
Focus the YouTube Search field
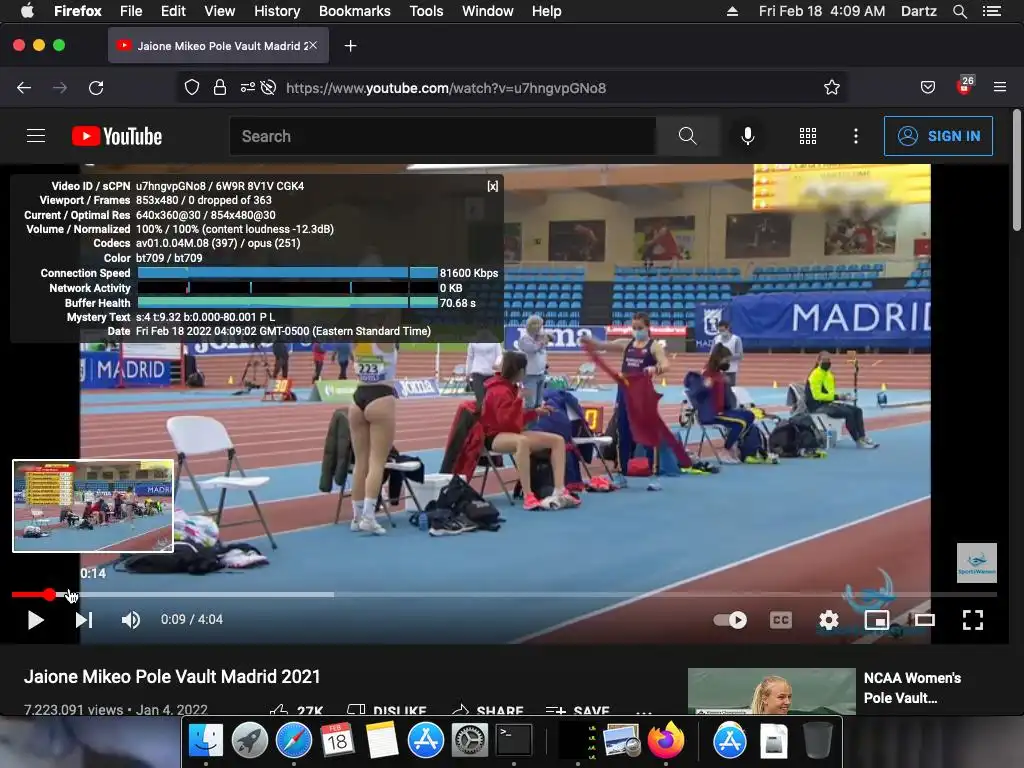click(442, 136)
